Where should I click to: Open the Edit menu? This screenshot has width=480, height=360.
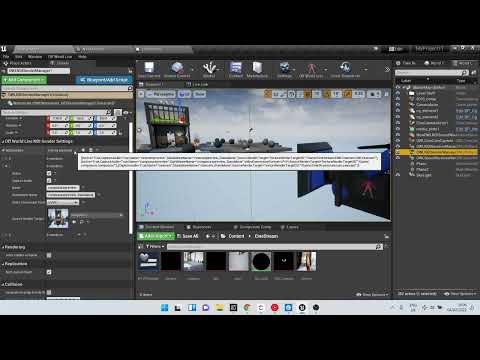point(19,57)
